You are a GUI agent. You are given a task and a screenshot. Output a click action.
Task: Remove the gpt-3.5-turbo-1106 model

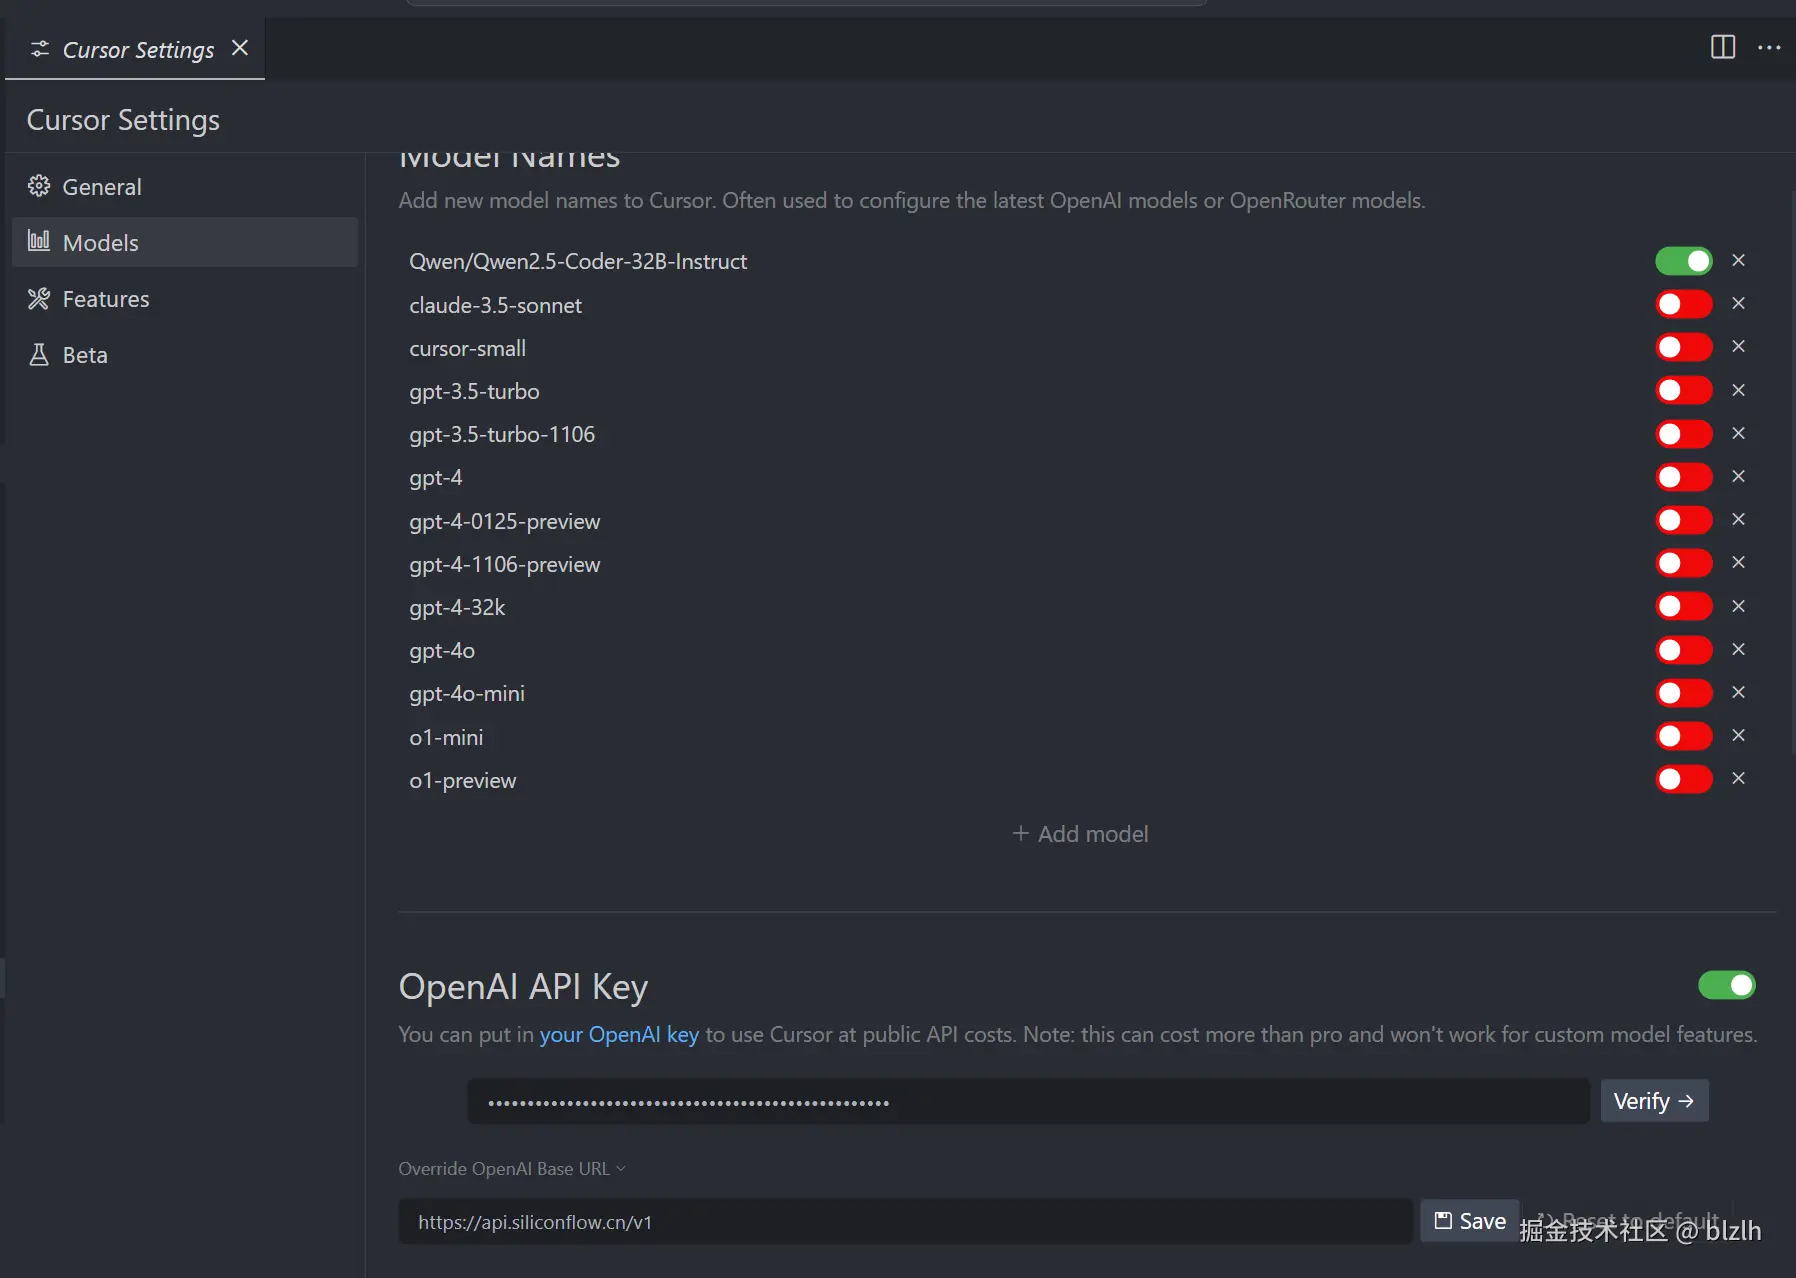pos(1739,433)
